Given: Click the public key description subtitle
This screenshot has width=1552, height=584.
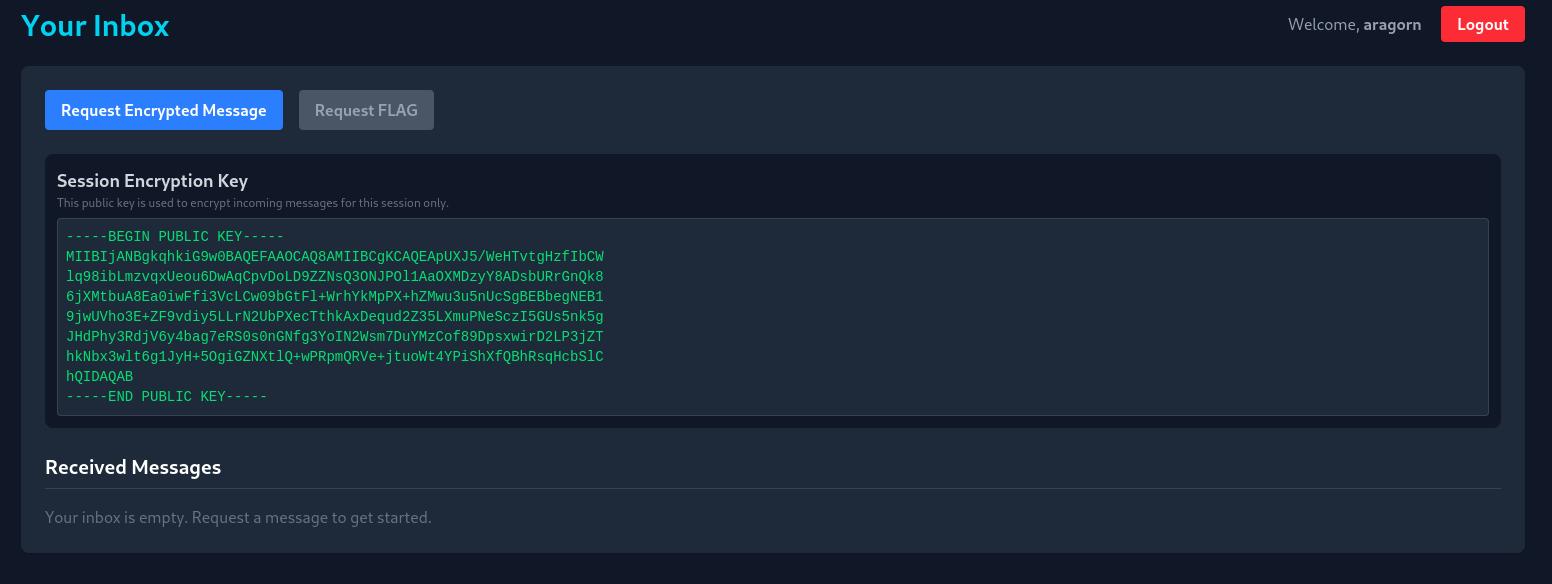Looking at the screenshot, I should [253, 203].
